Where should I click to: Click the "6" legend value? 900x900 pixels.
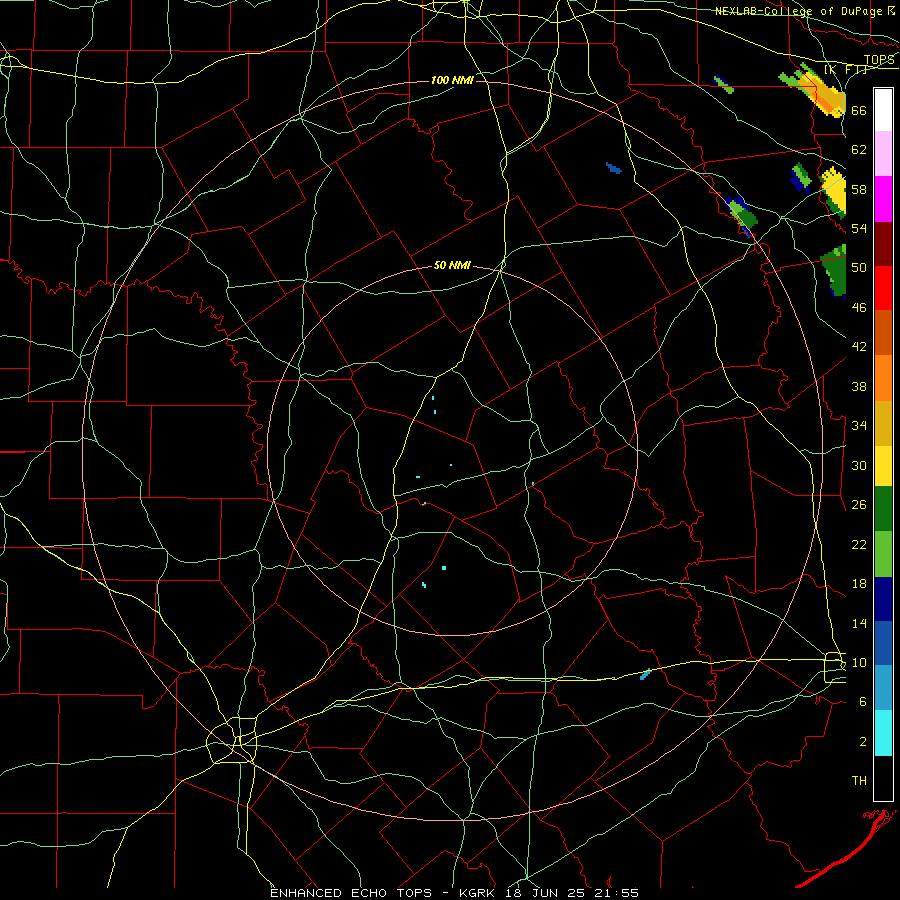click(863, 701)
